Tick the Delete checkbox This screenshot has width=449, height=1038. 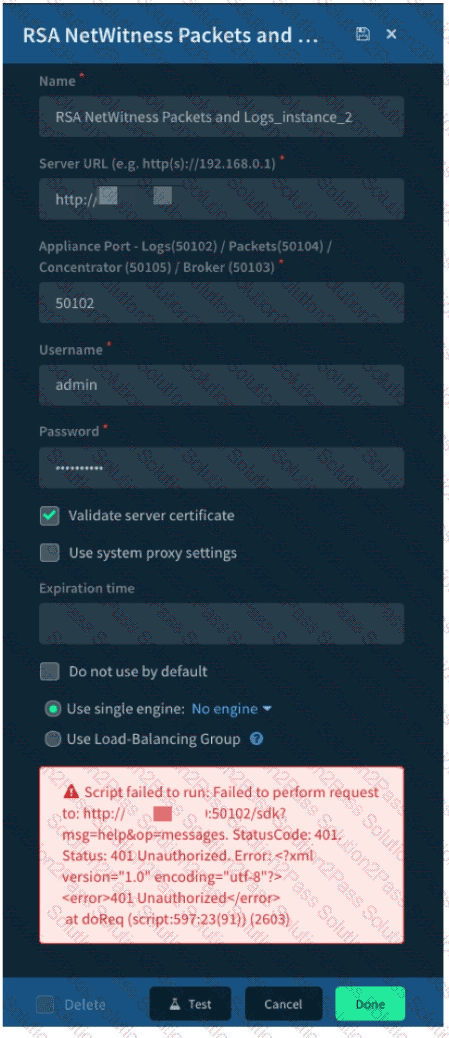click(x=45, y=1004)
